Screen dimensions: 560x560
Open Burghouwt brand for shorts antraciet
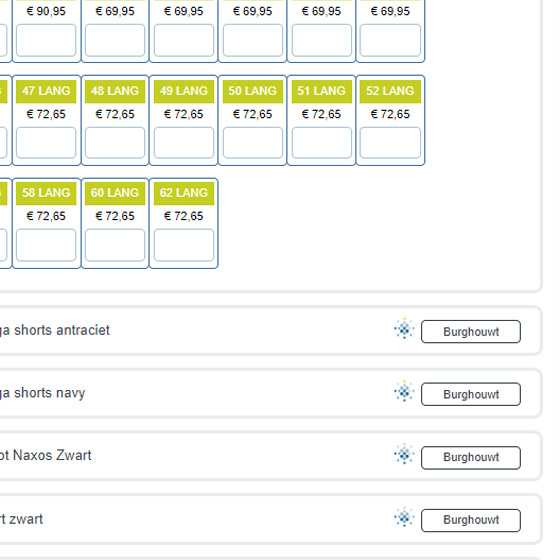tap(471, 332)
